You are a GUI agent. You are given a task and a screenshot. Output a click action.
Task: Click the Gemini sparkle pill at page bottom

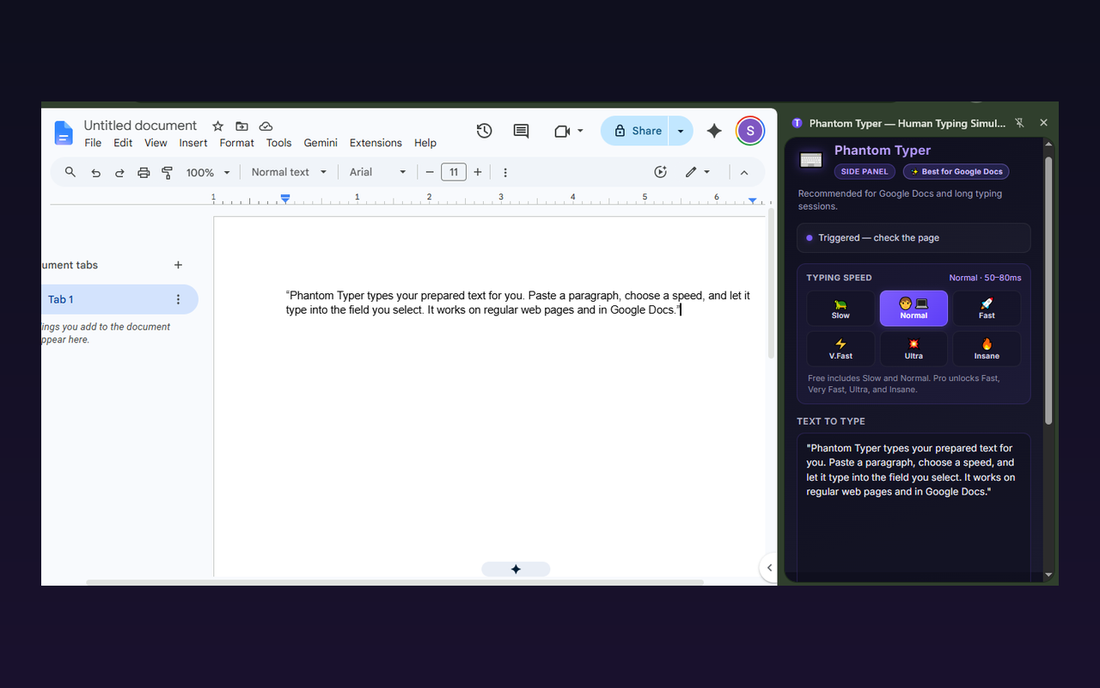[516, 569]
